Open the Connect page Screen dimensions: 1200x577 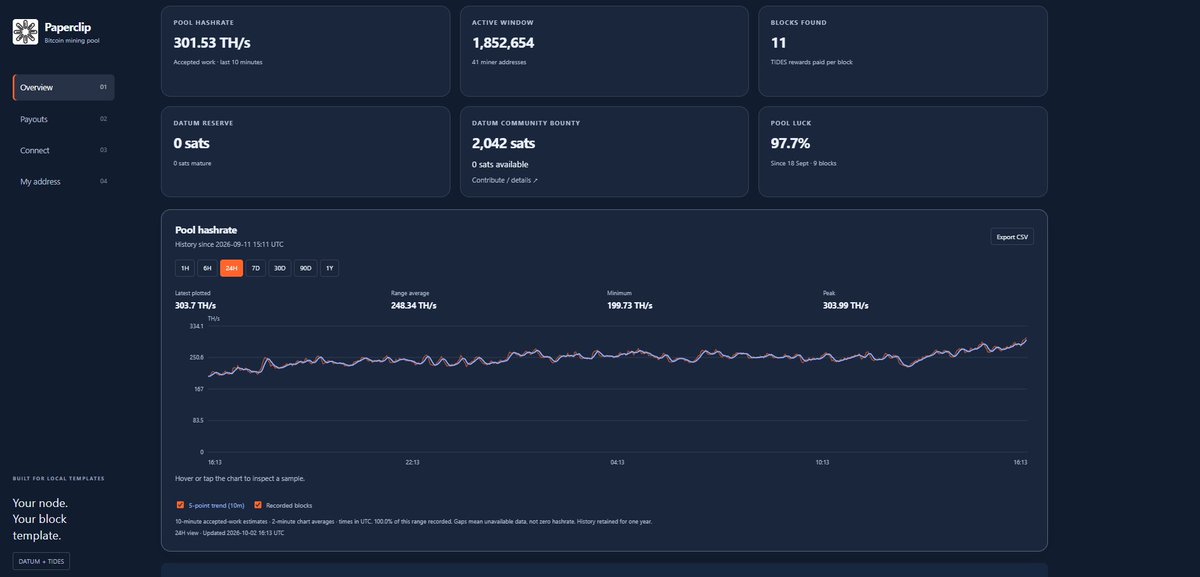pos(63,150)
